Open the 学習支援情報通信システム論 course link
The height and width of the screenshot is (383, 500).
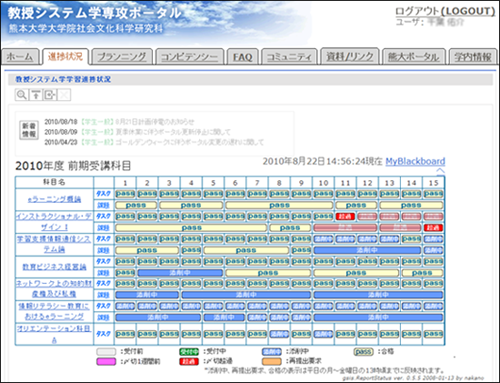pyautogui.click(x=54, y=244)
